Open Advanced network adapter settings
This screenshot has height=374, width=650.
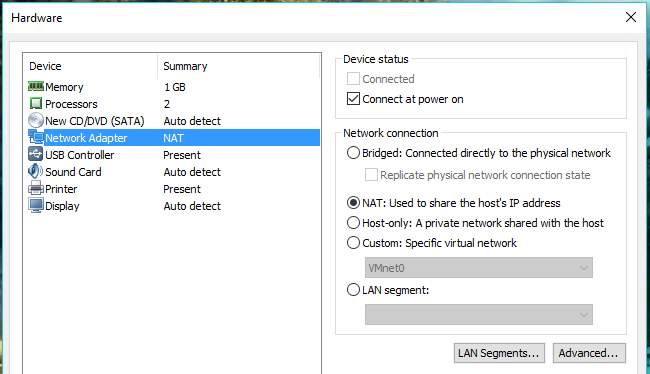pyautogui.click(x=589, y=353)
